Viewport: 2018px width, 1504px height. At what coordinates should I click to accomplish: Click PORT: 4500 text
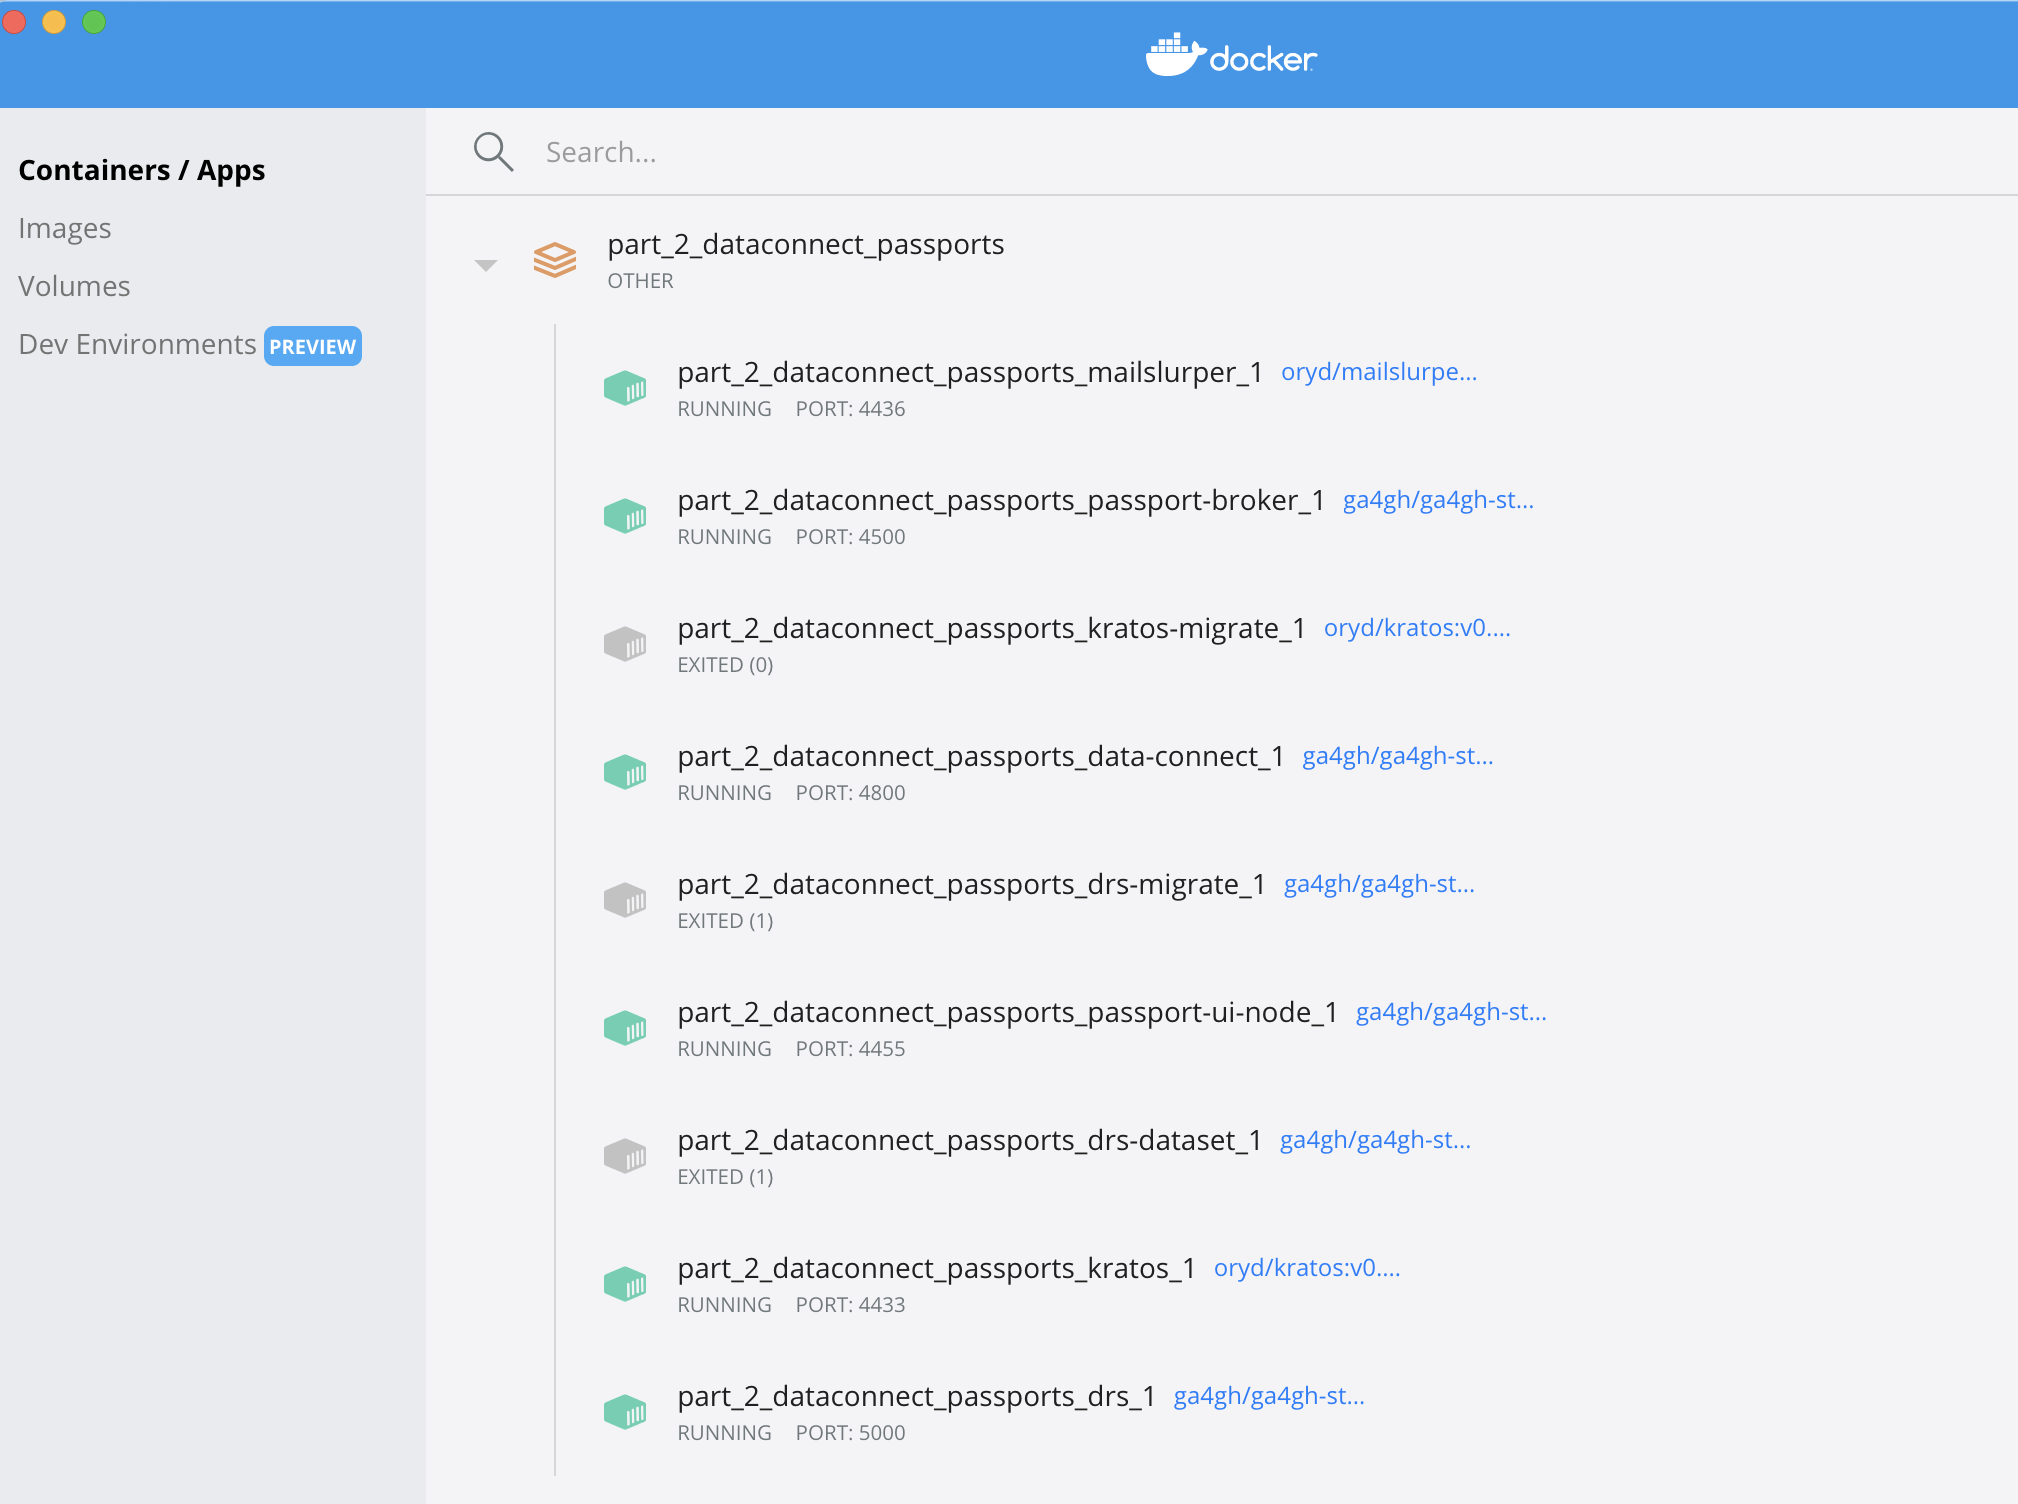[x=850, y=537]
